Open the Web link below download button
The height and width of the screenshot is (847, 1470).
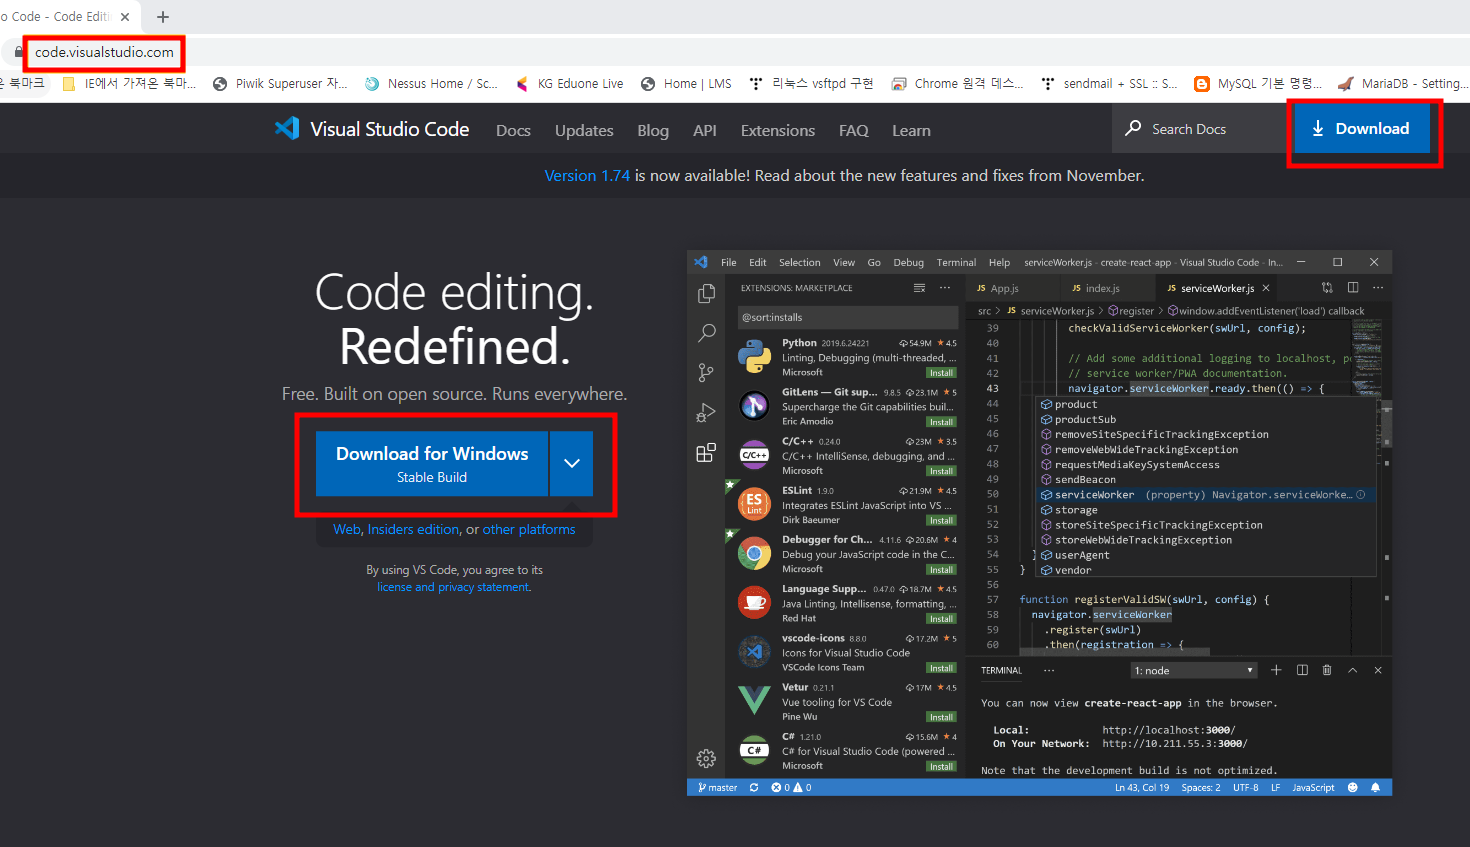346,529
